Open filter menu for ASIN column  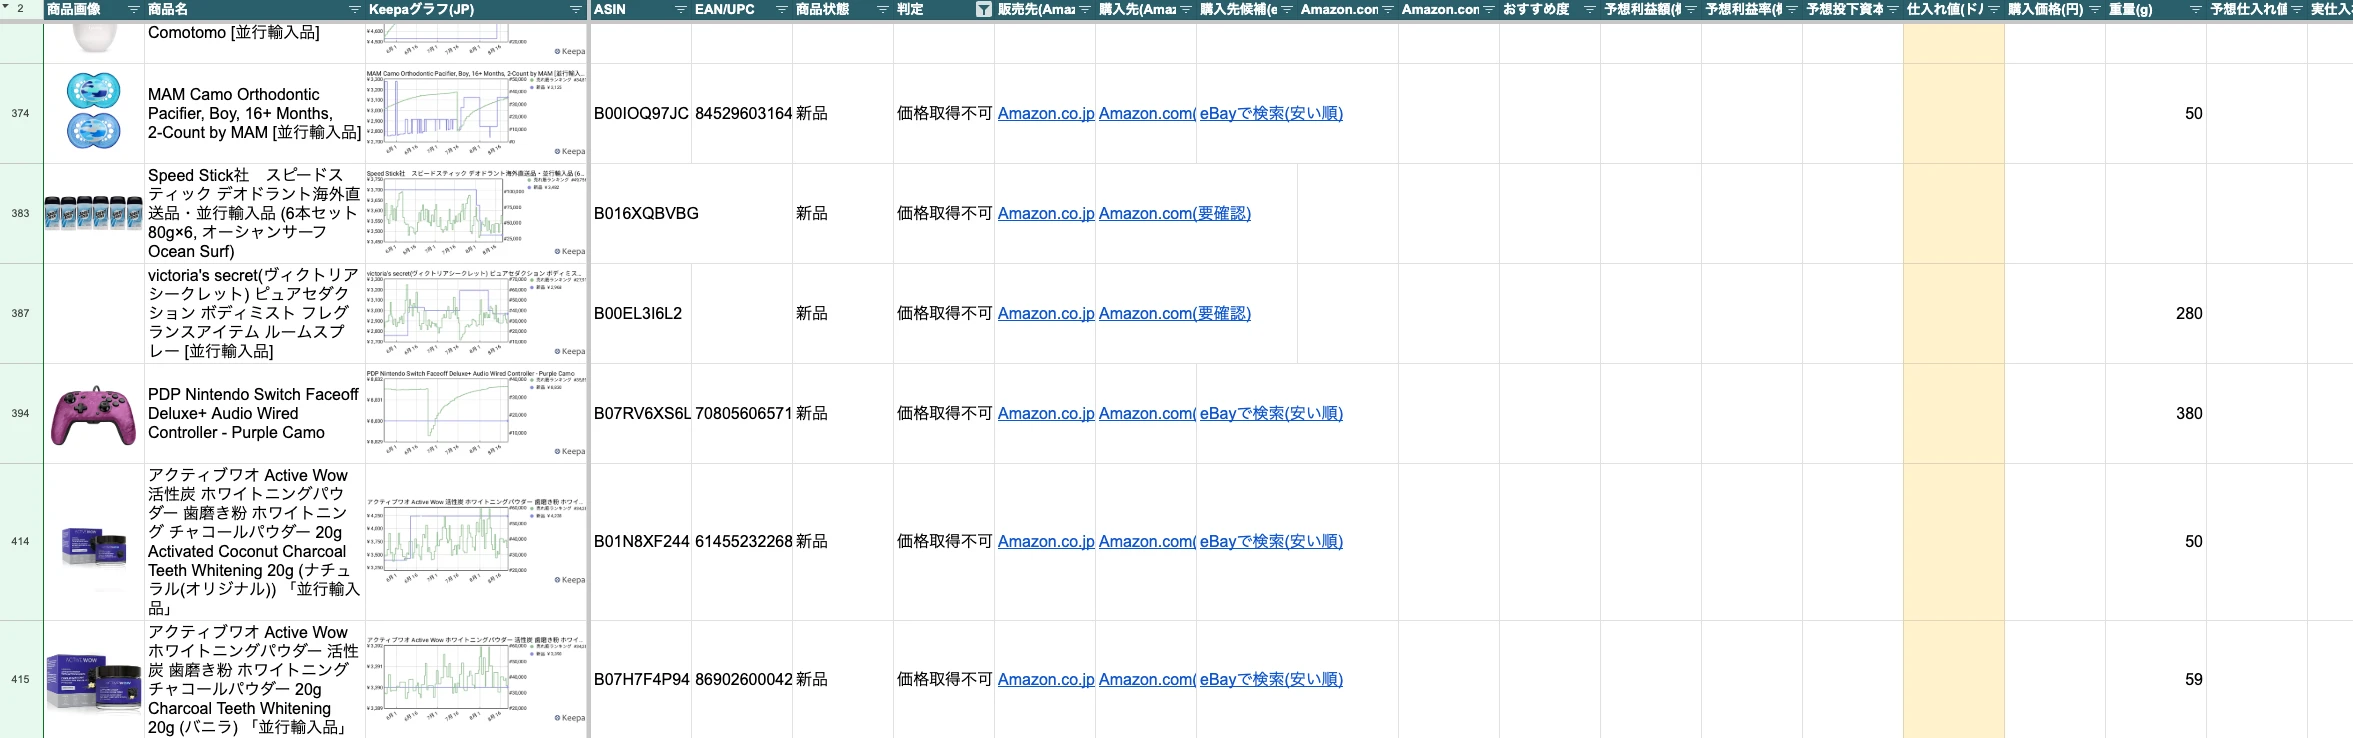click(x=681, y=10)
